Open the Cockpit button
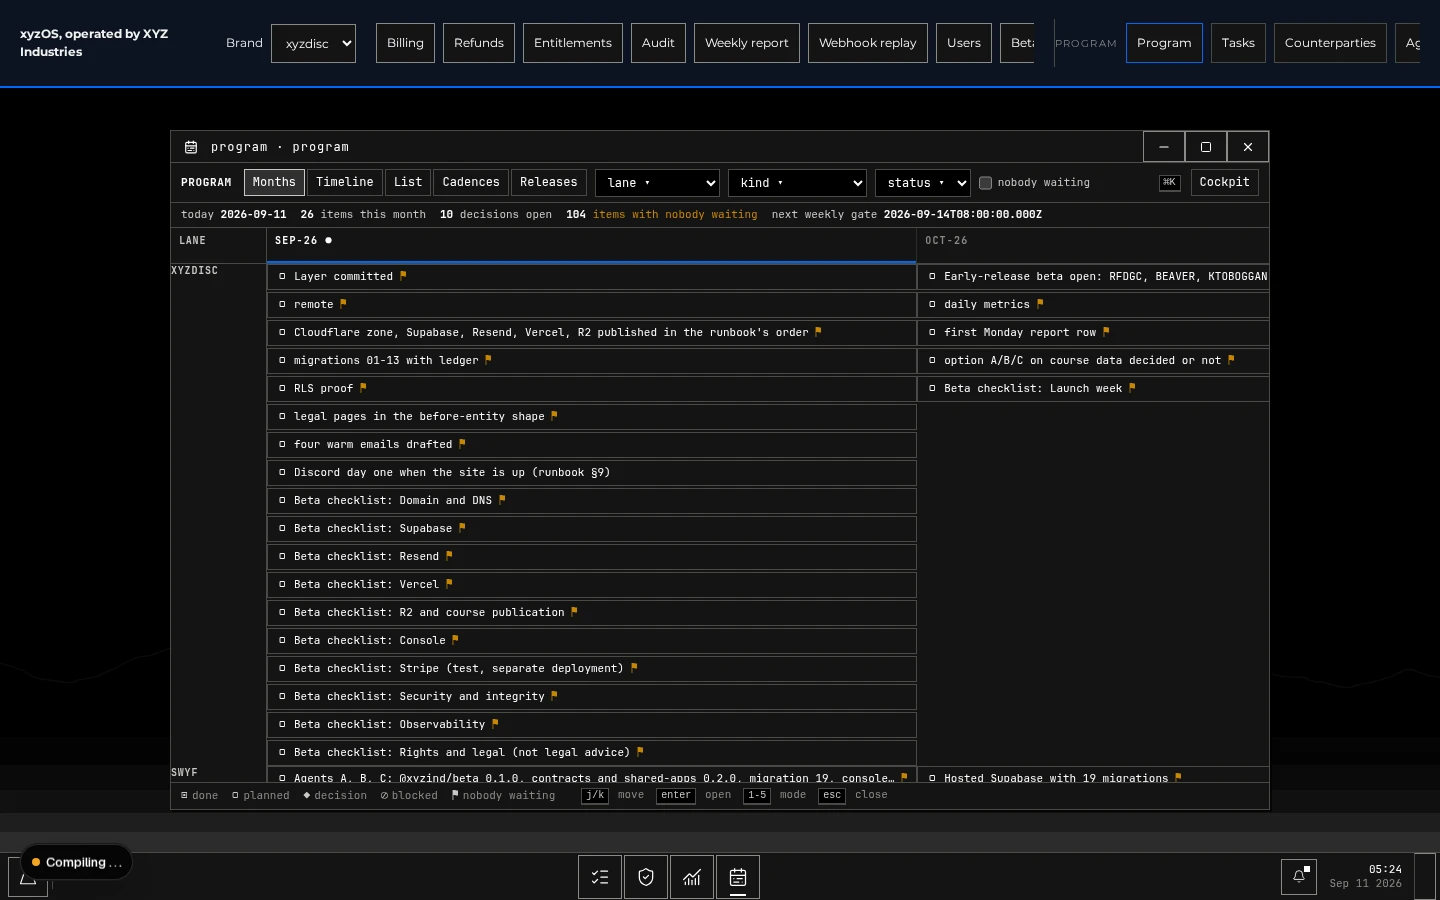This screenshot has height=900, width=1440. 1225,182
